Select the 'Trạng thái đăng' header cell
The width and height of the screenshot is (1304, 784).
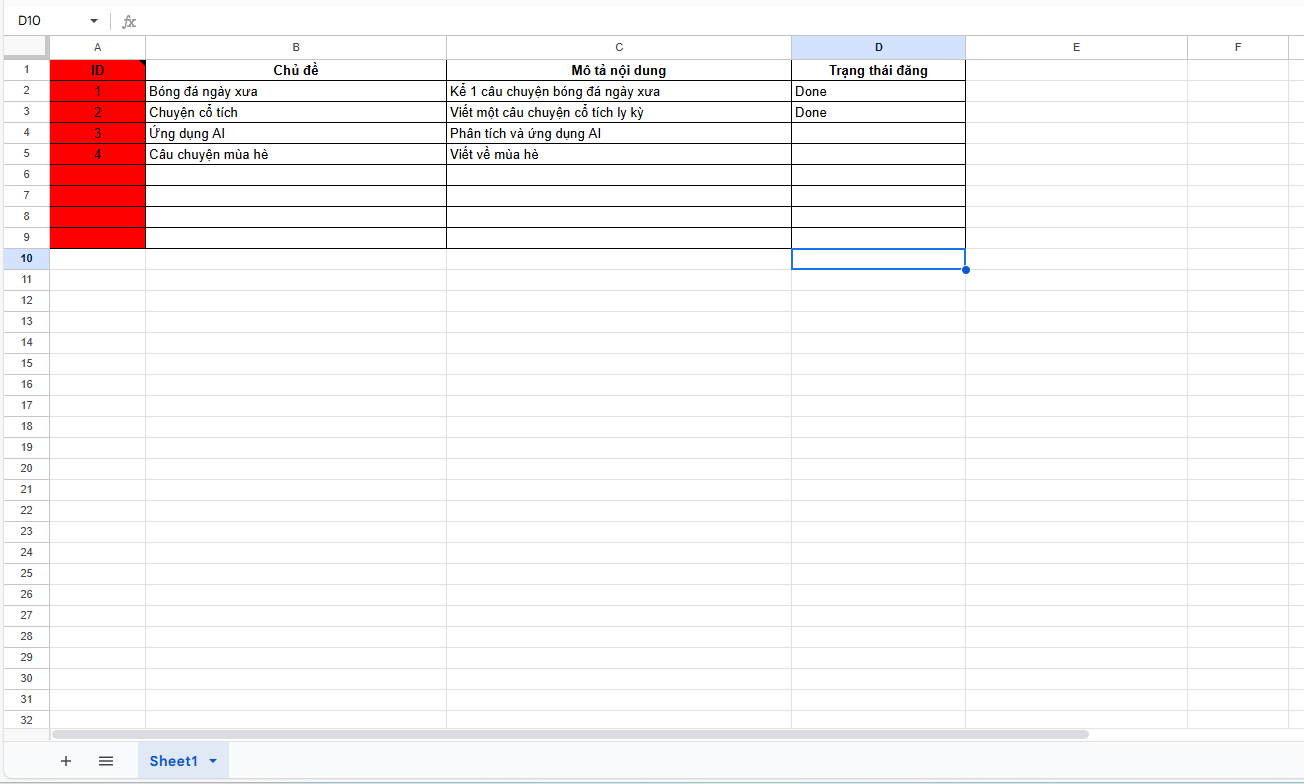tap(878, 70)
